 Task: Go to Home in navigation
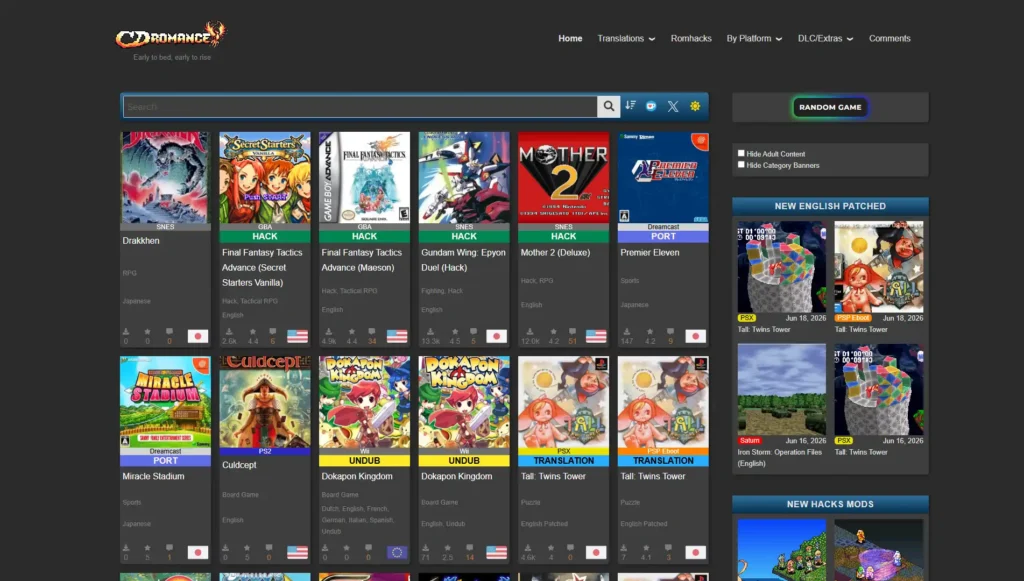tap(570, 39)
